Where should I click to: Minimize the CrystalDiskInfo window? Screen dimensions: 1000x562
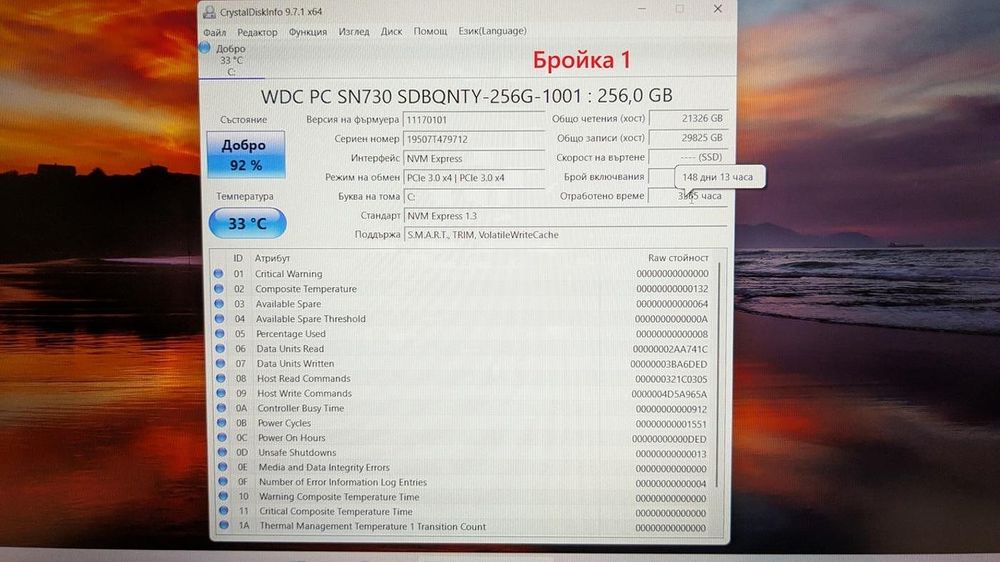(642, 9)
